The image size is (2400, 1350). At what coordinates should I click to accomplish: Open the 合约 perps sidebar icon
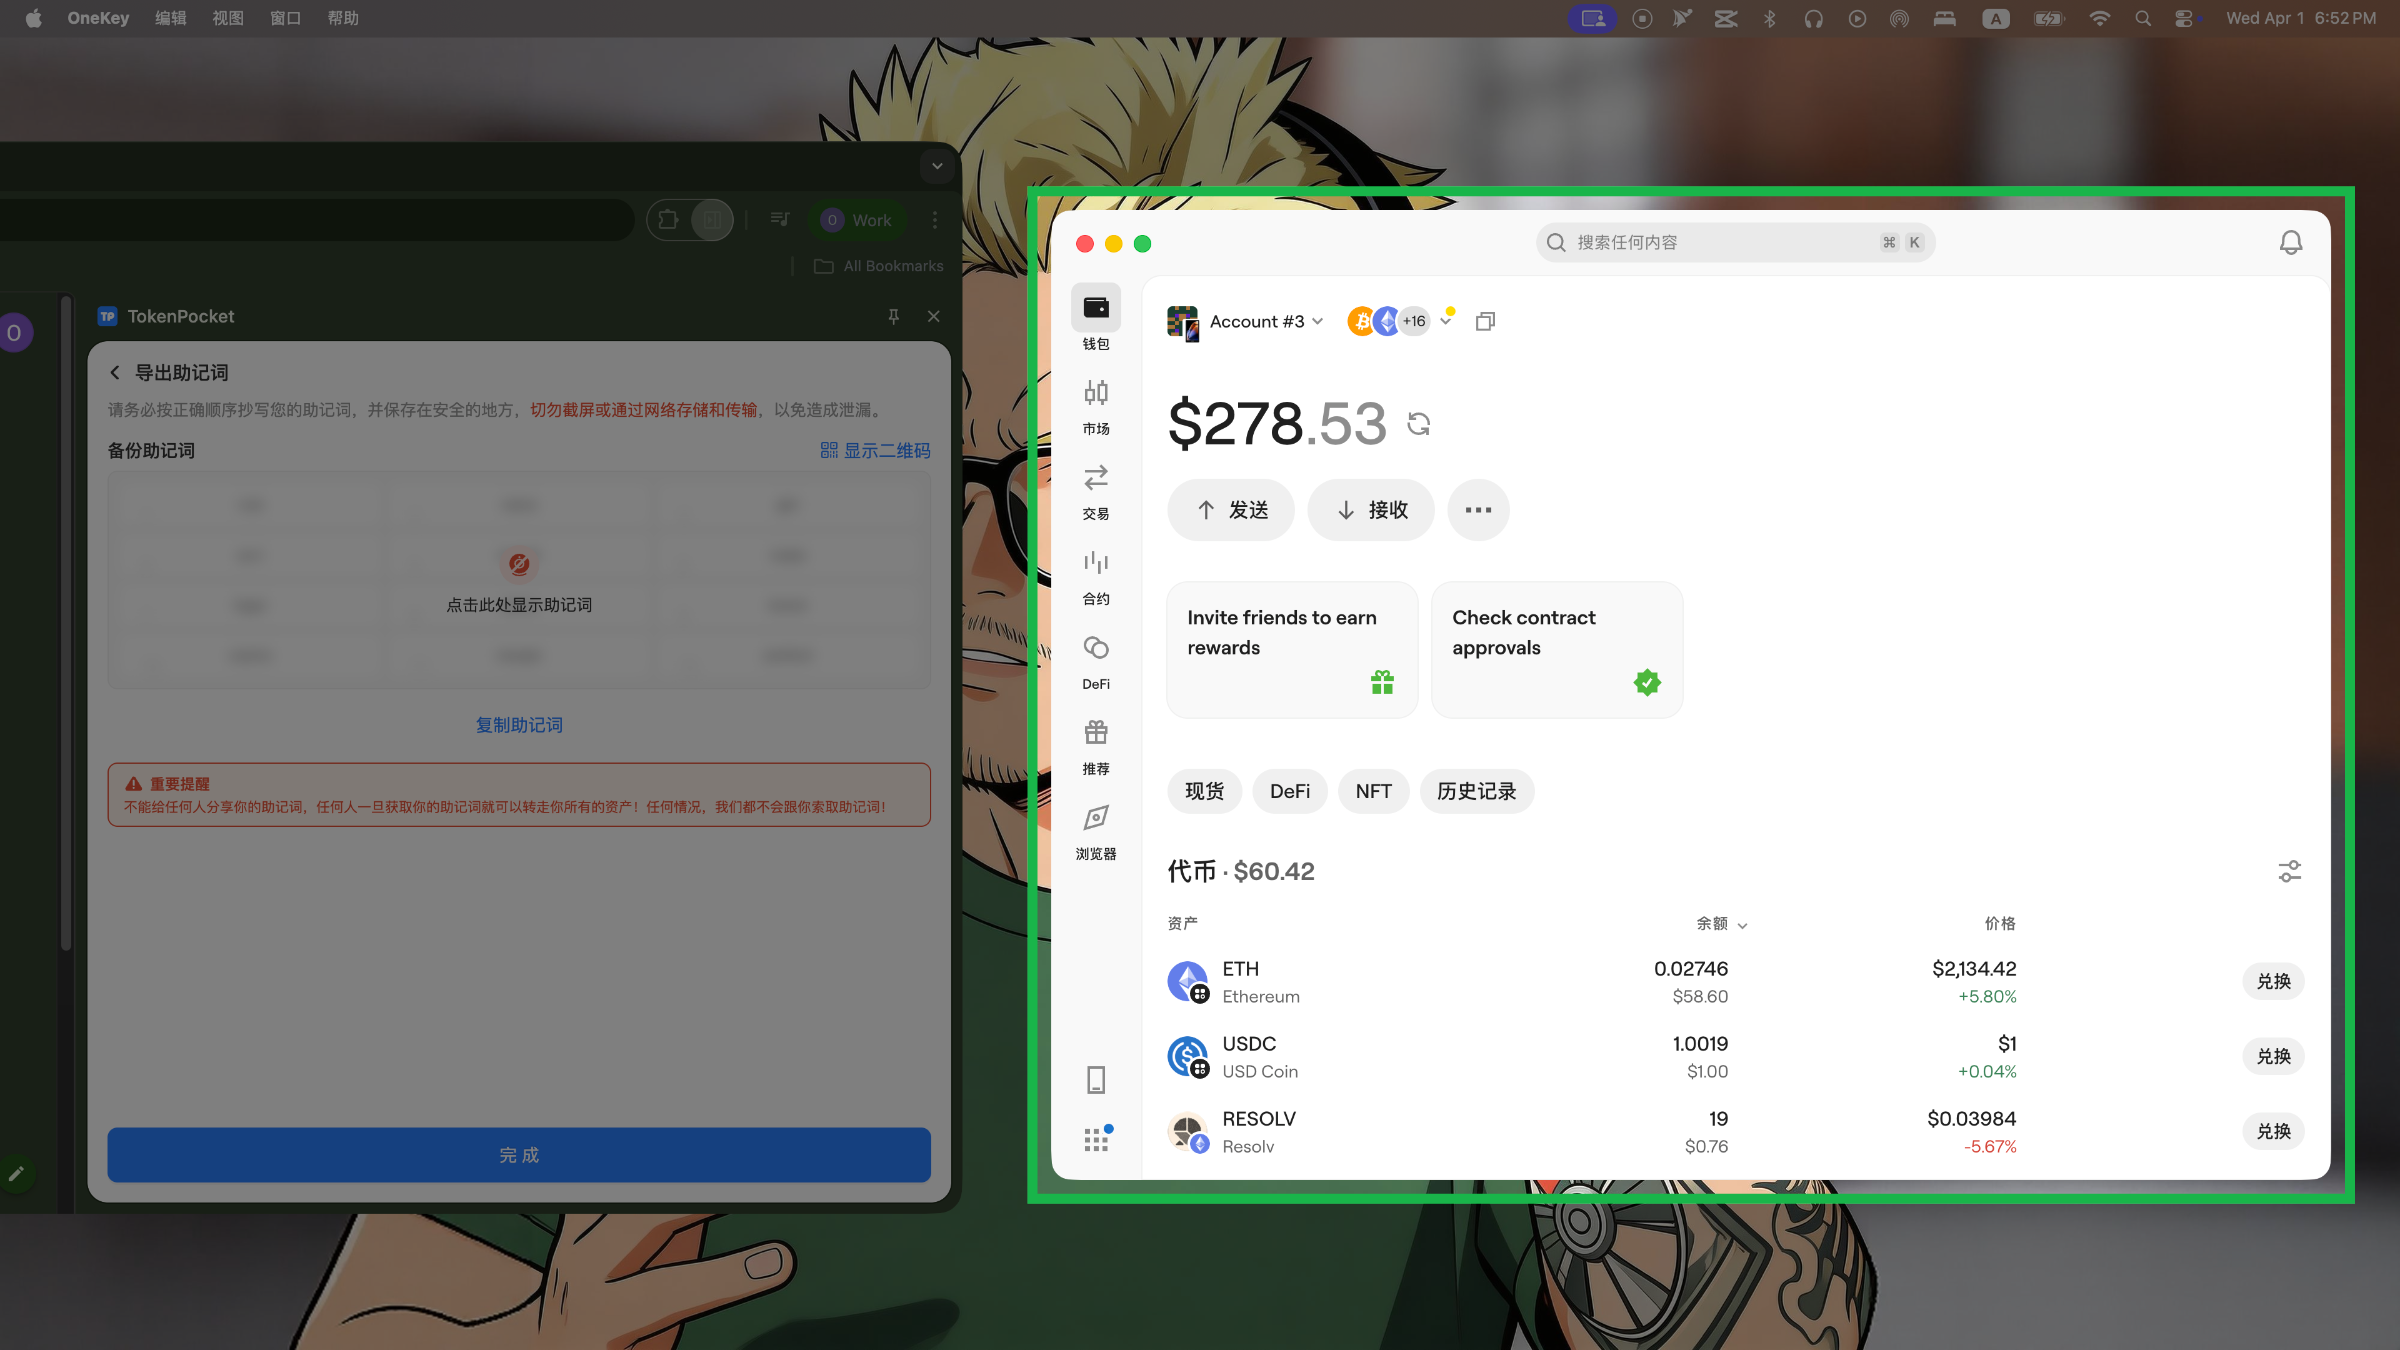tap(1096, 563)
